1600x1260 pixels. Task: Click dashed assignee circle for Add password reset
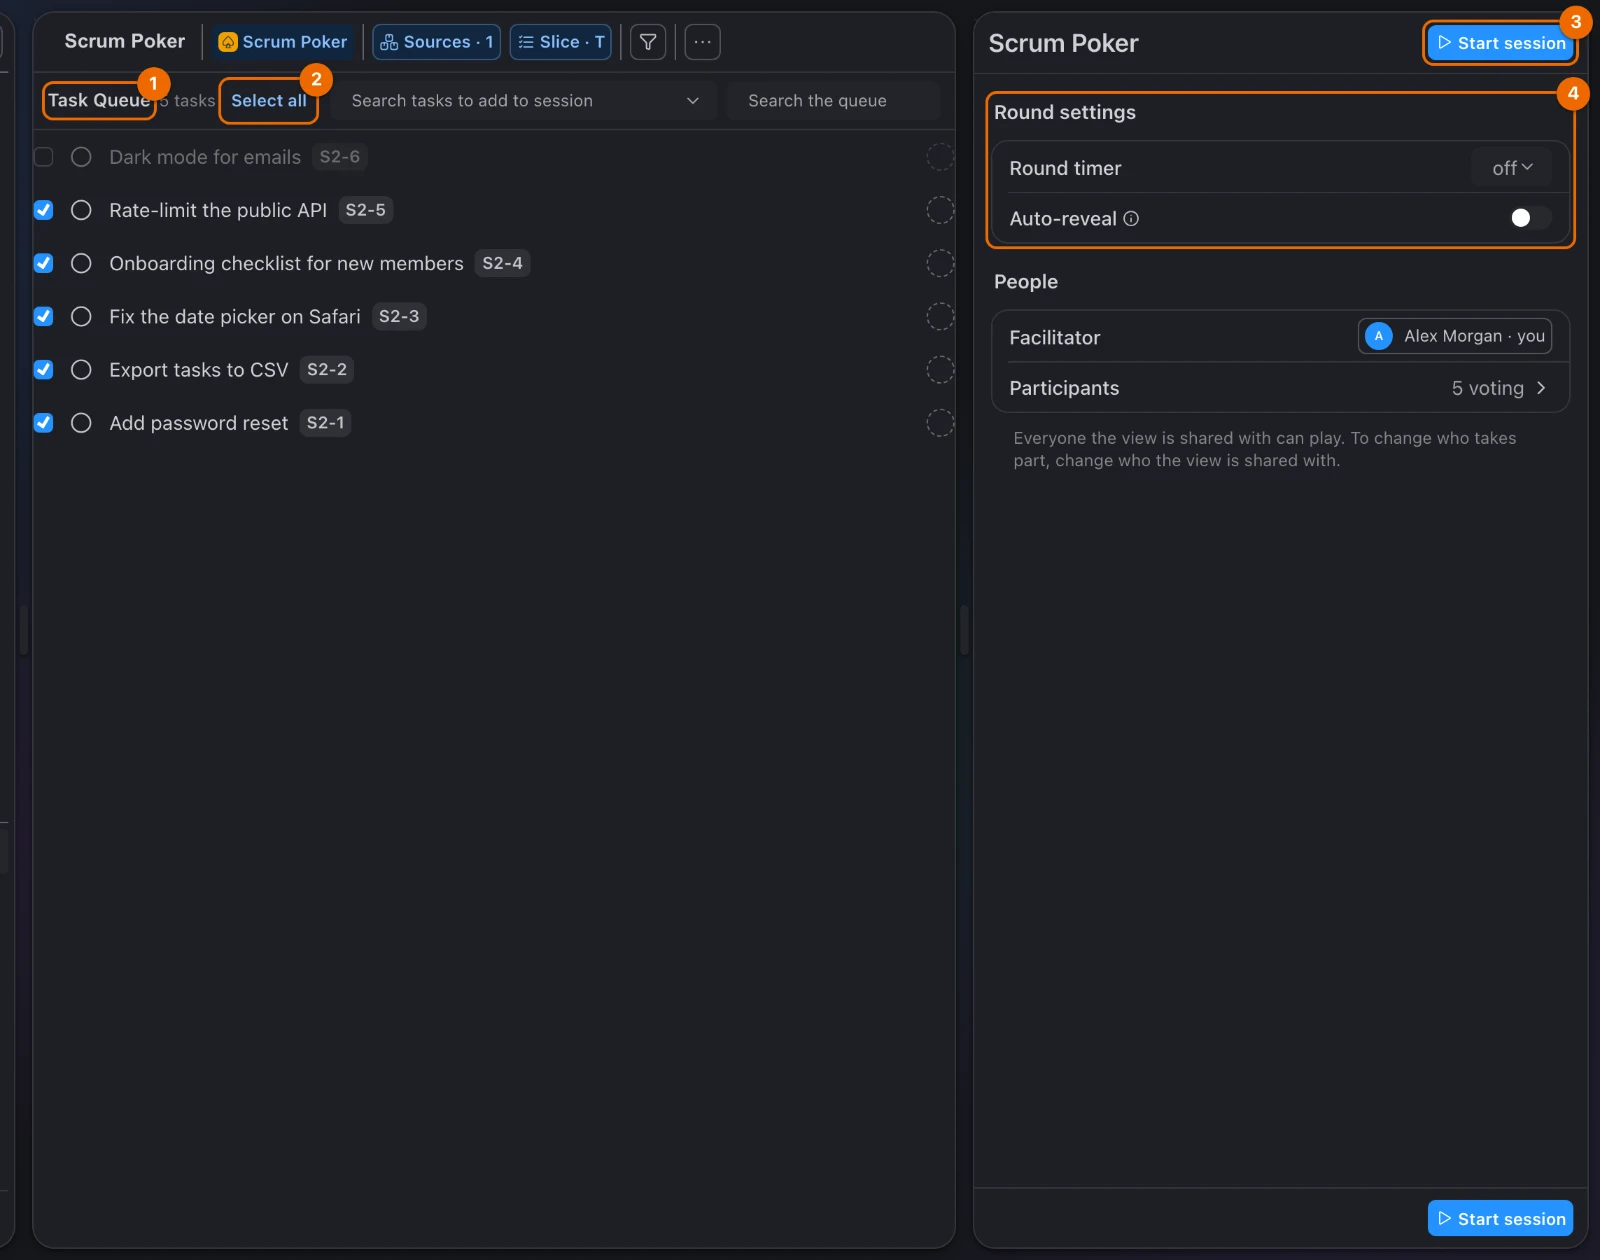(x=940, y=423)
